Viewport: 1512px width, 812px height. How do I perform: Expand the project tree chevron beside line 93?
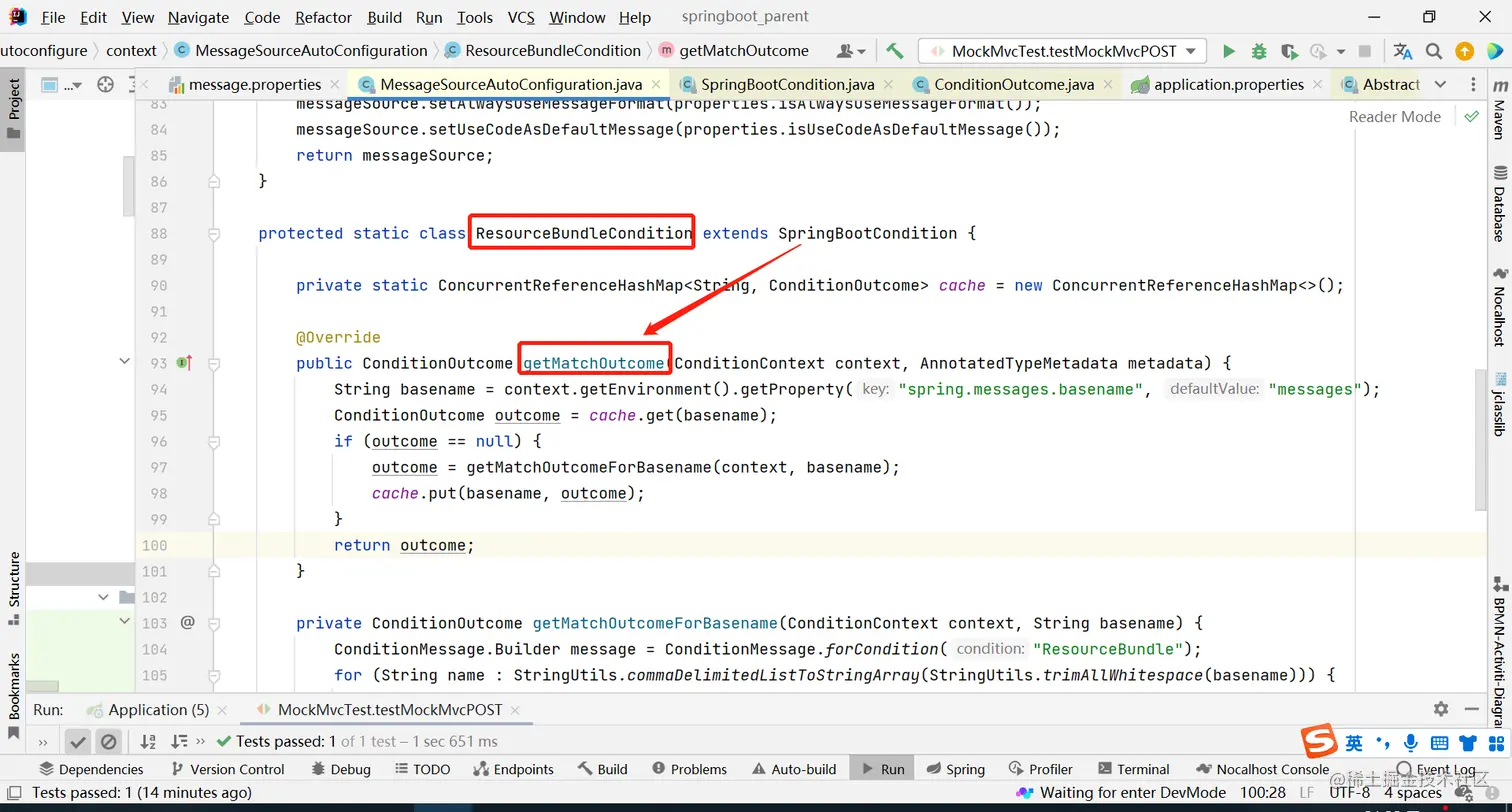(x=124, y=361)
